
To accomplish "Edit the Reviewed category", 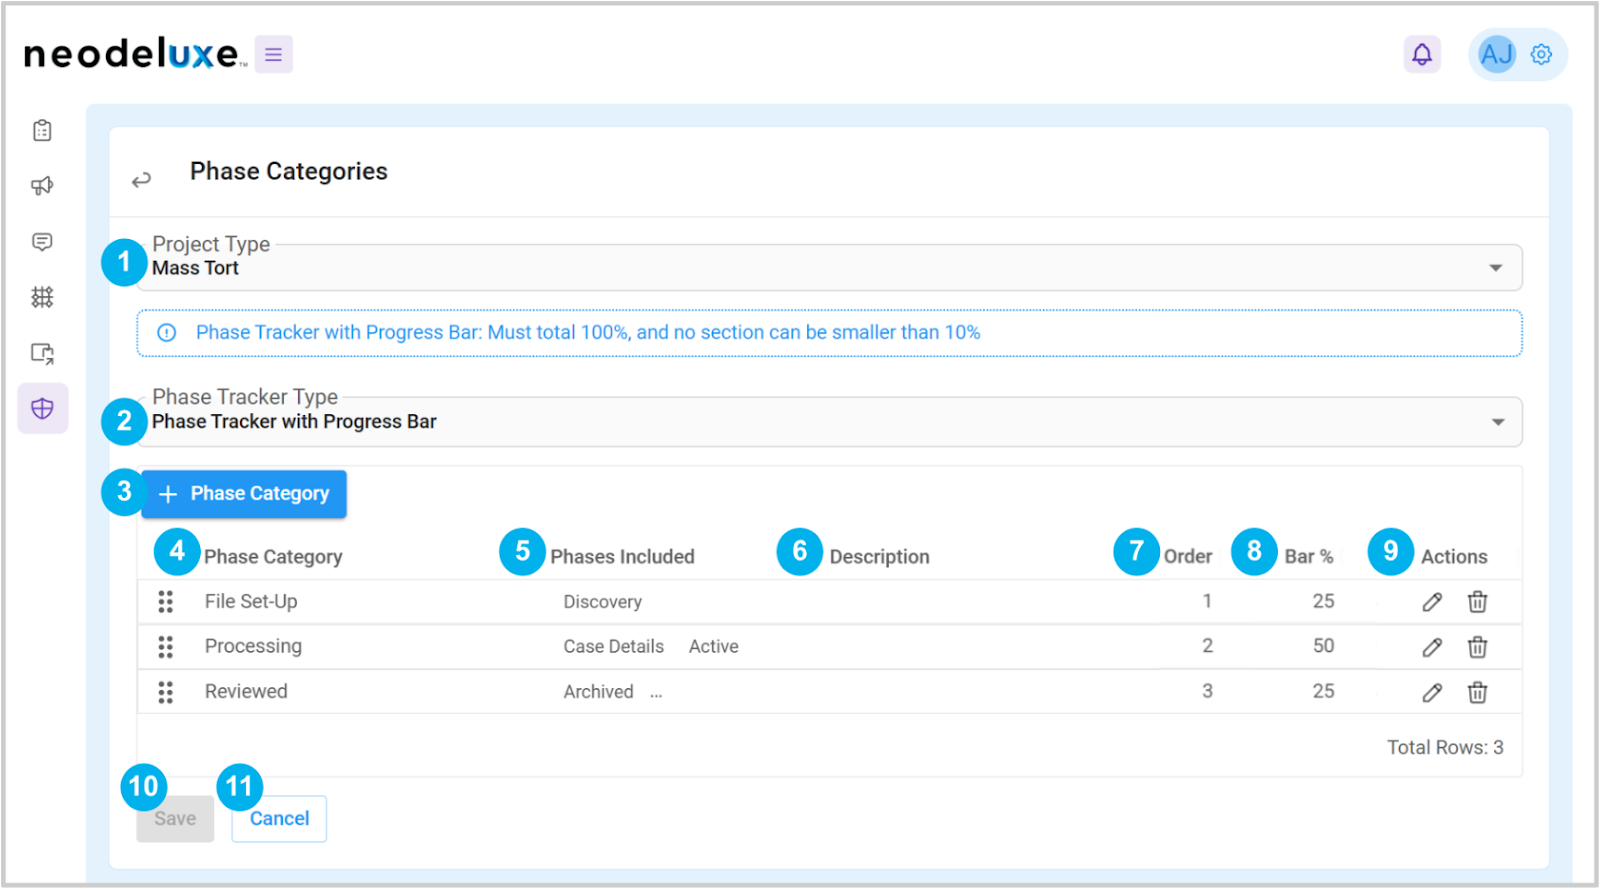I will point(1432,692).
